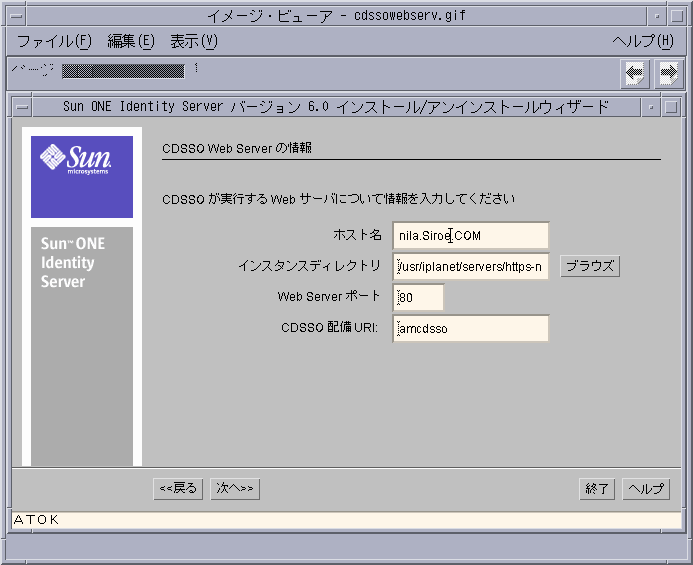Click the Web Server ポート field

click(418, 297)
